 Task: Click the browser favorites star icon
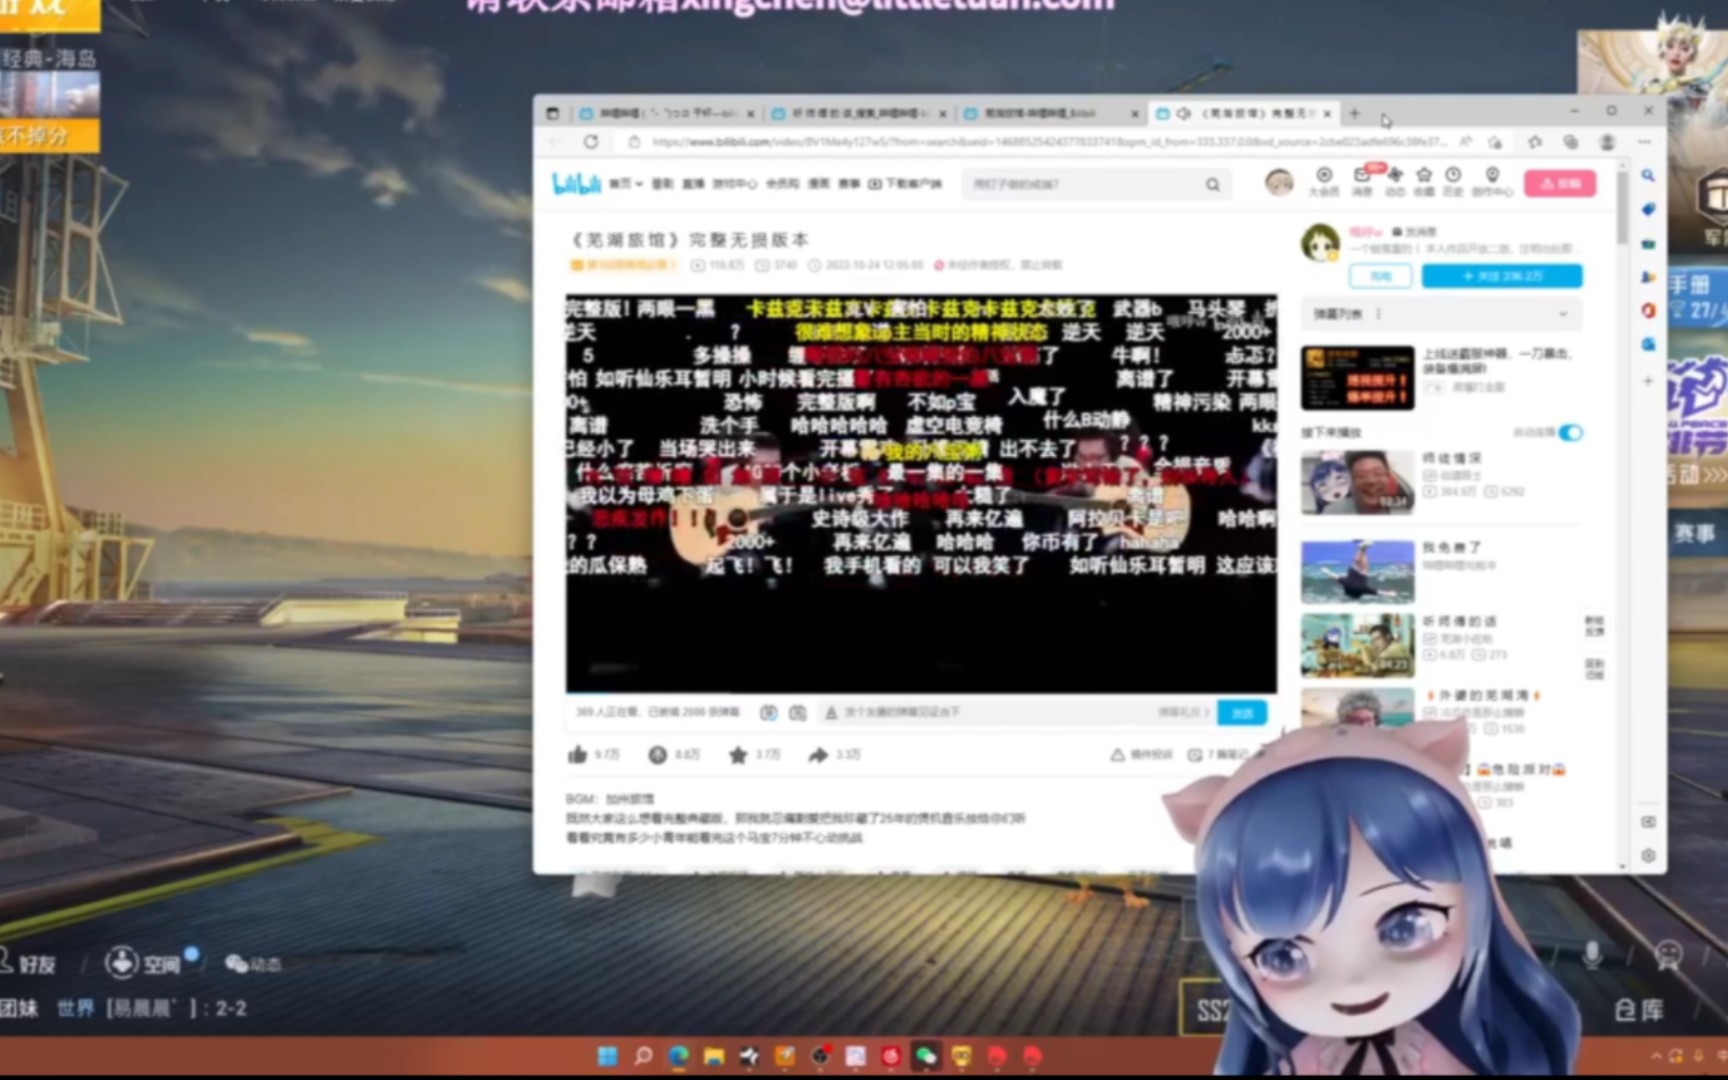click(1535, 142)
